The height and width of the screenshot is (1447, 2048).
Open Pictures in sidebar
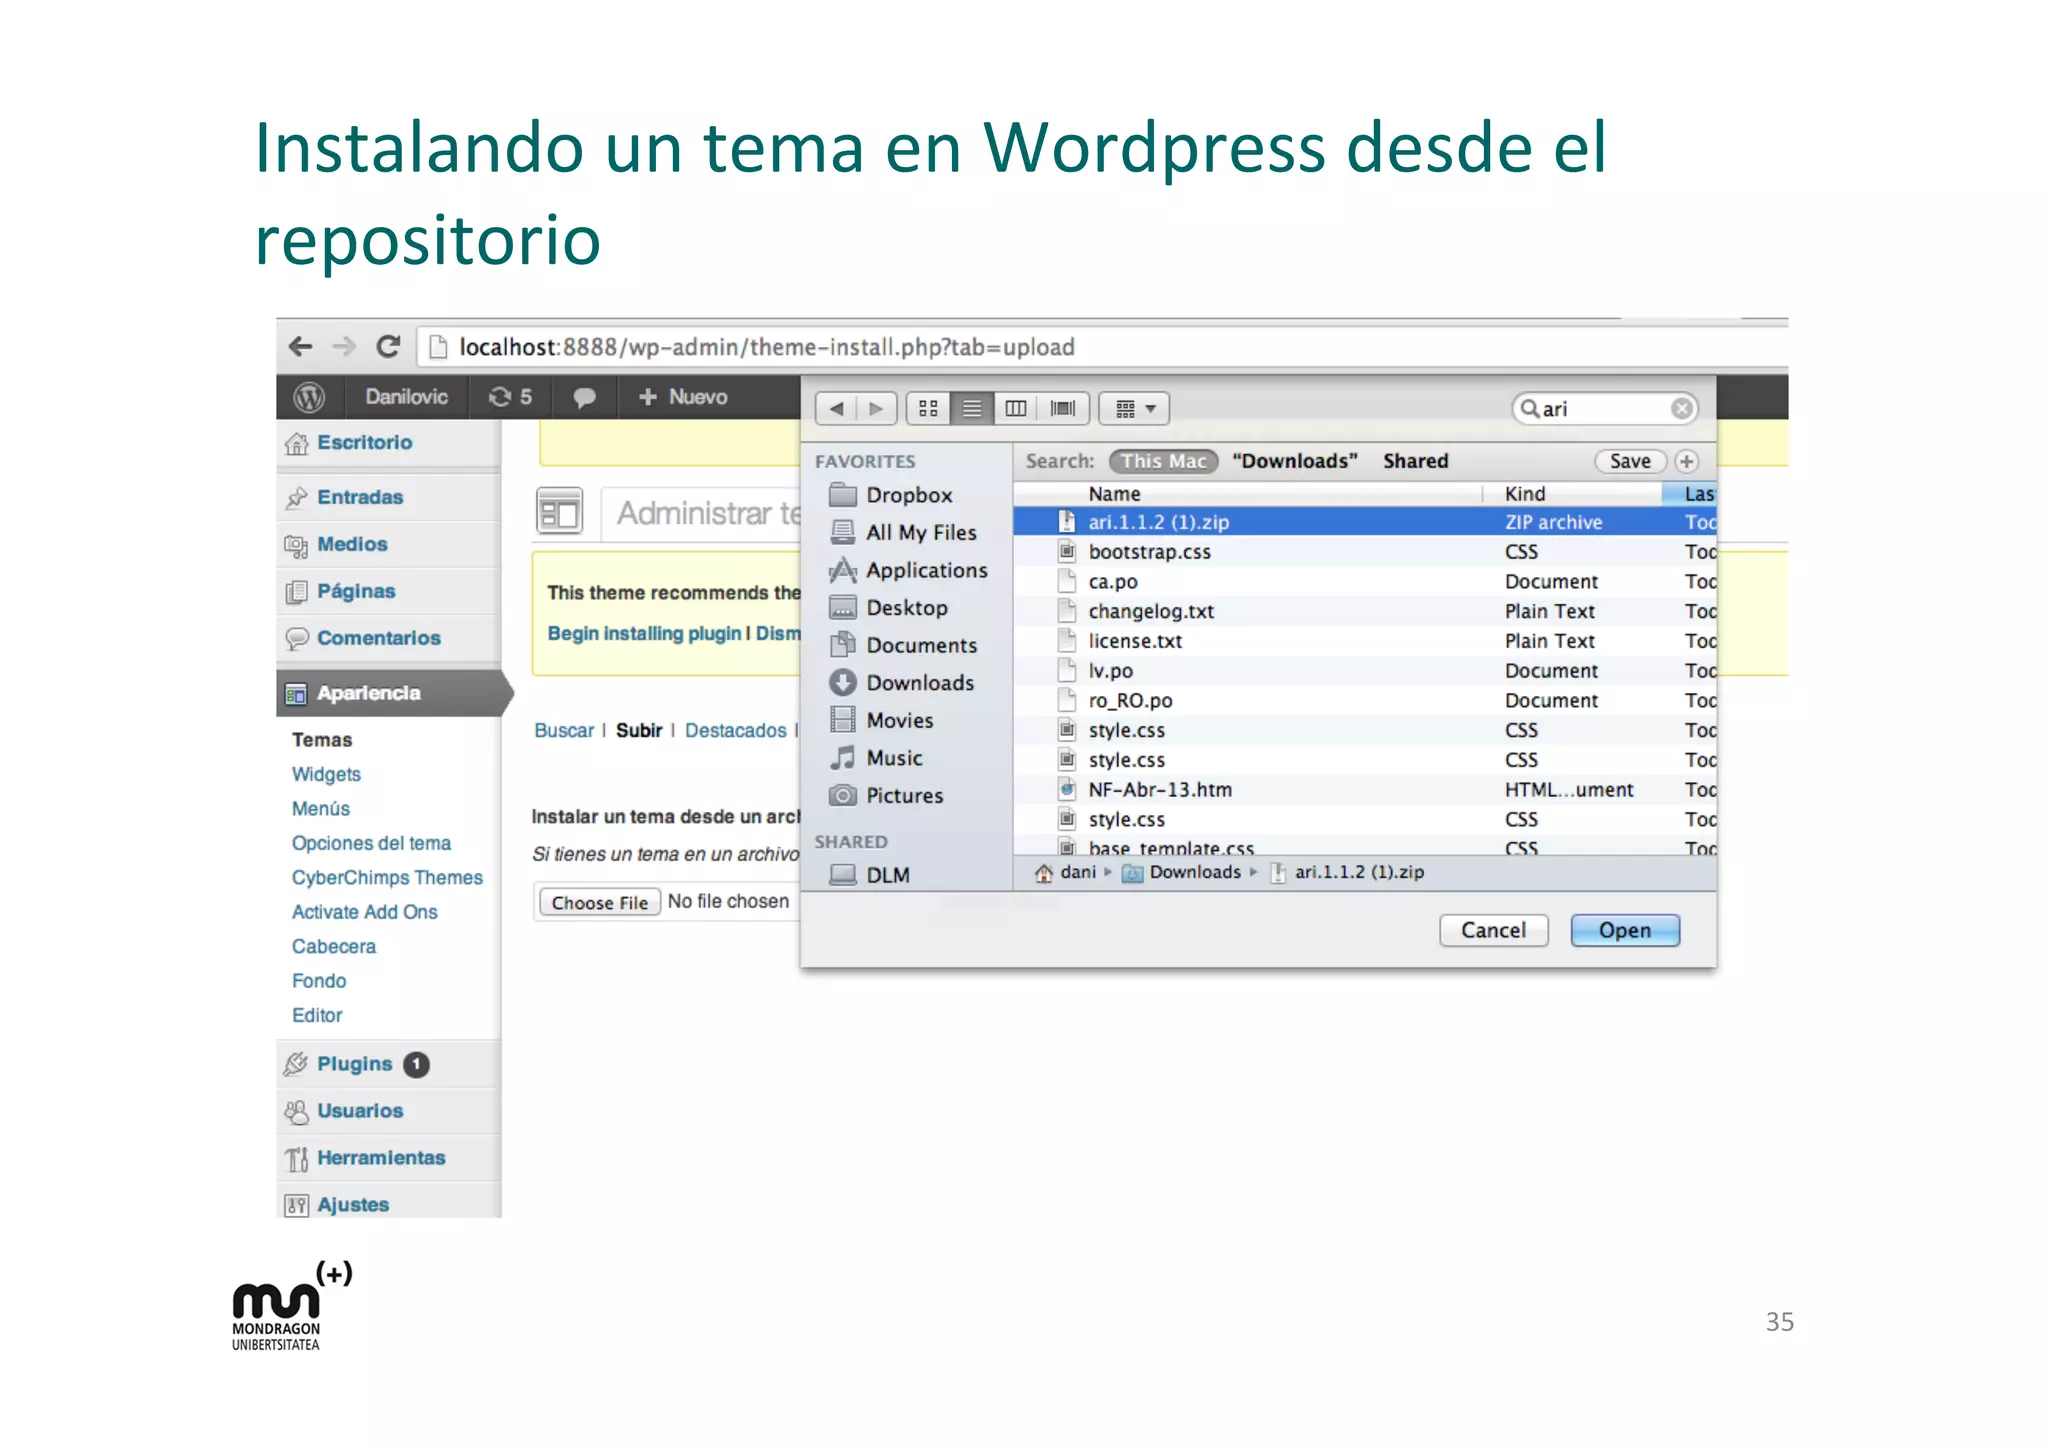[886, 795]
